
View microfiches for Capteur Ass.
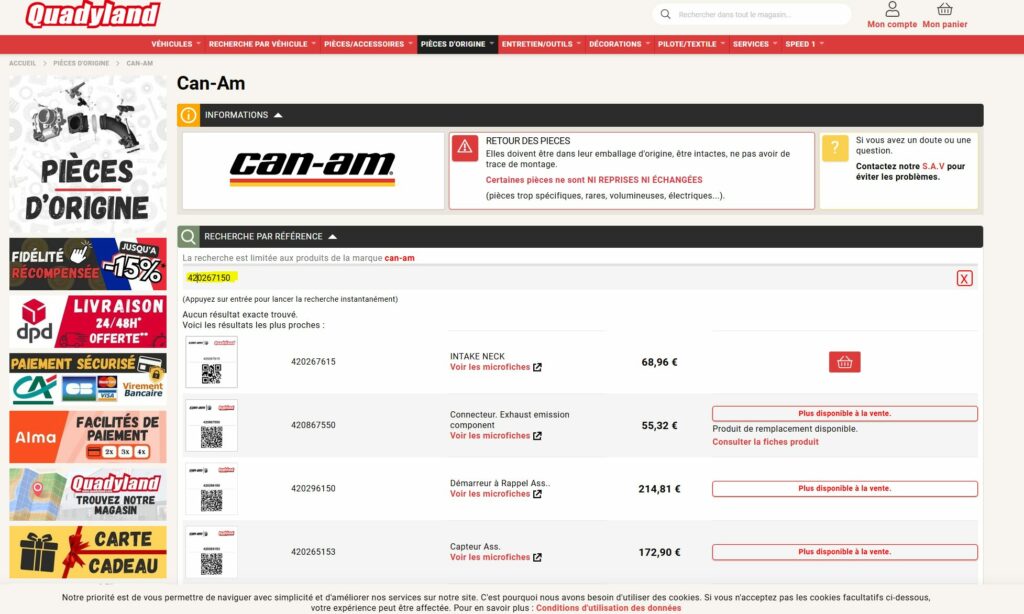(496, 557)
